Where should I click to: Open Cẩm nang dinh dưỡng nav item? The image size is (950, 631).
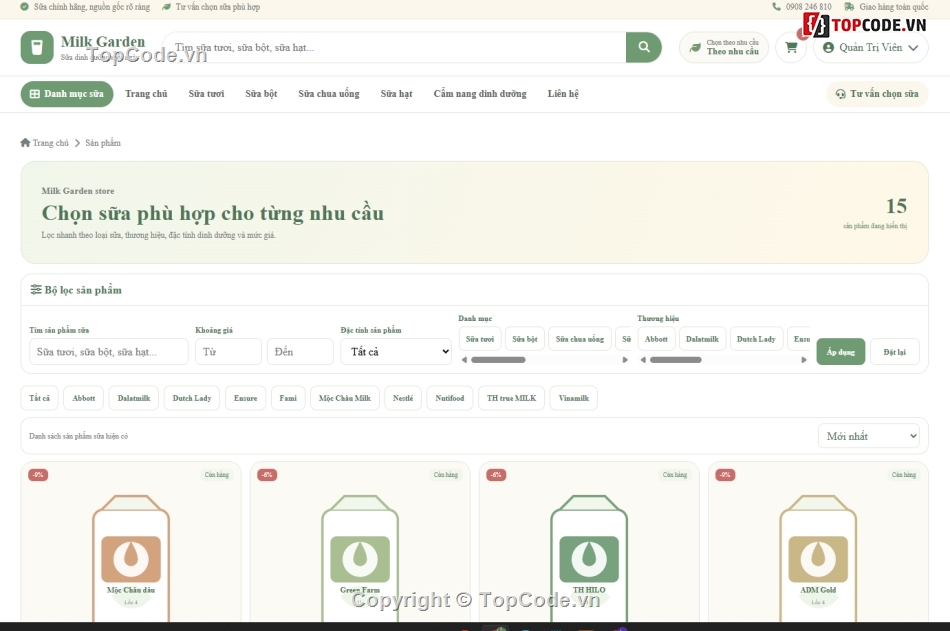(480, 94)
